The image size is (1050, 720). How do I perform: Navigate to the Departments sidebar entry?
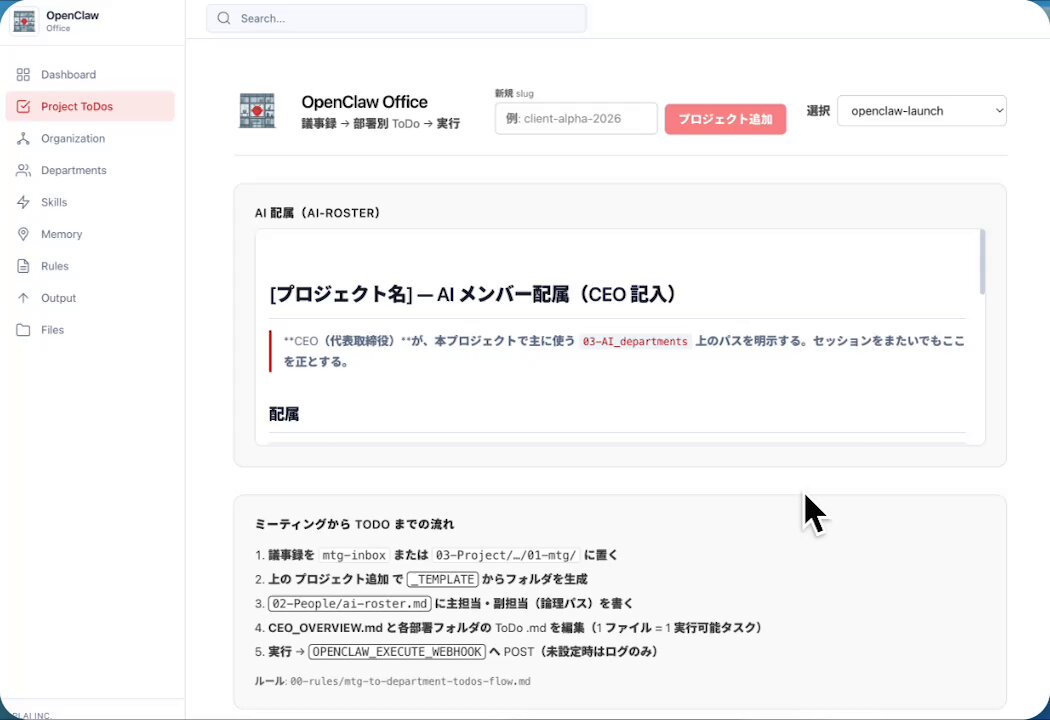point(76,170)
